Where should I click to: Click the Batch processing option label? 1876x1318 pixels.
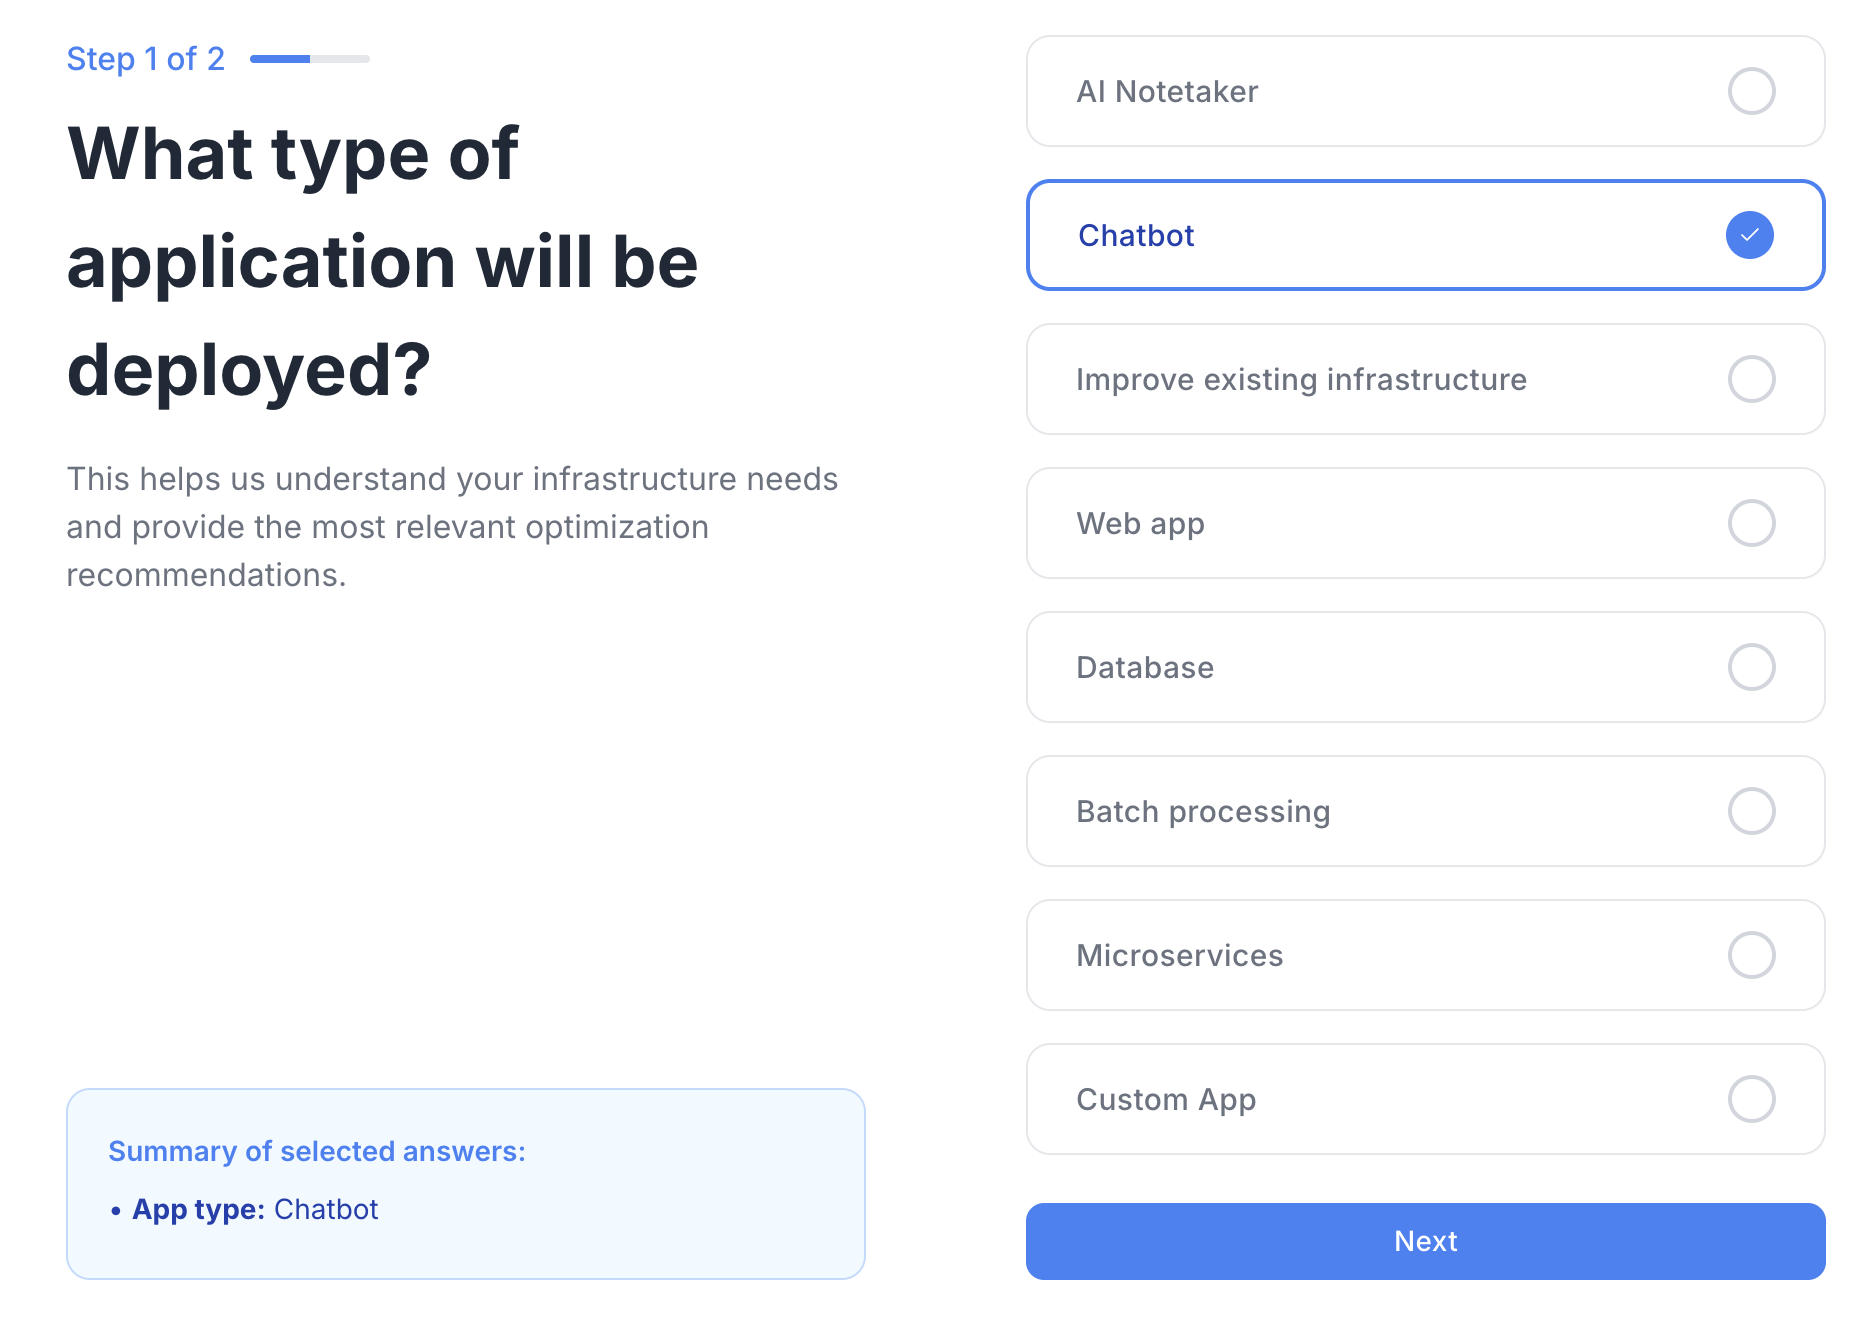coord(1203,812)
